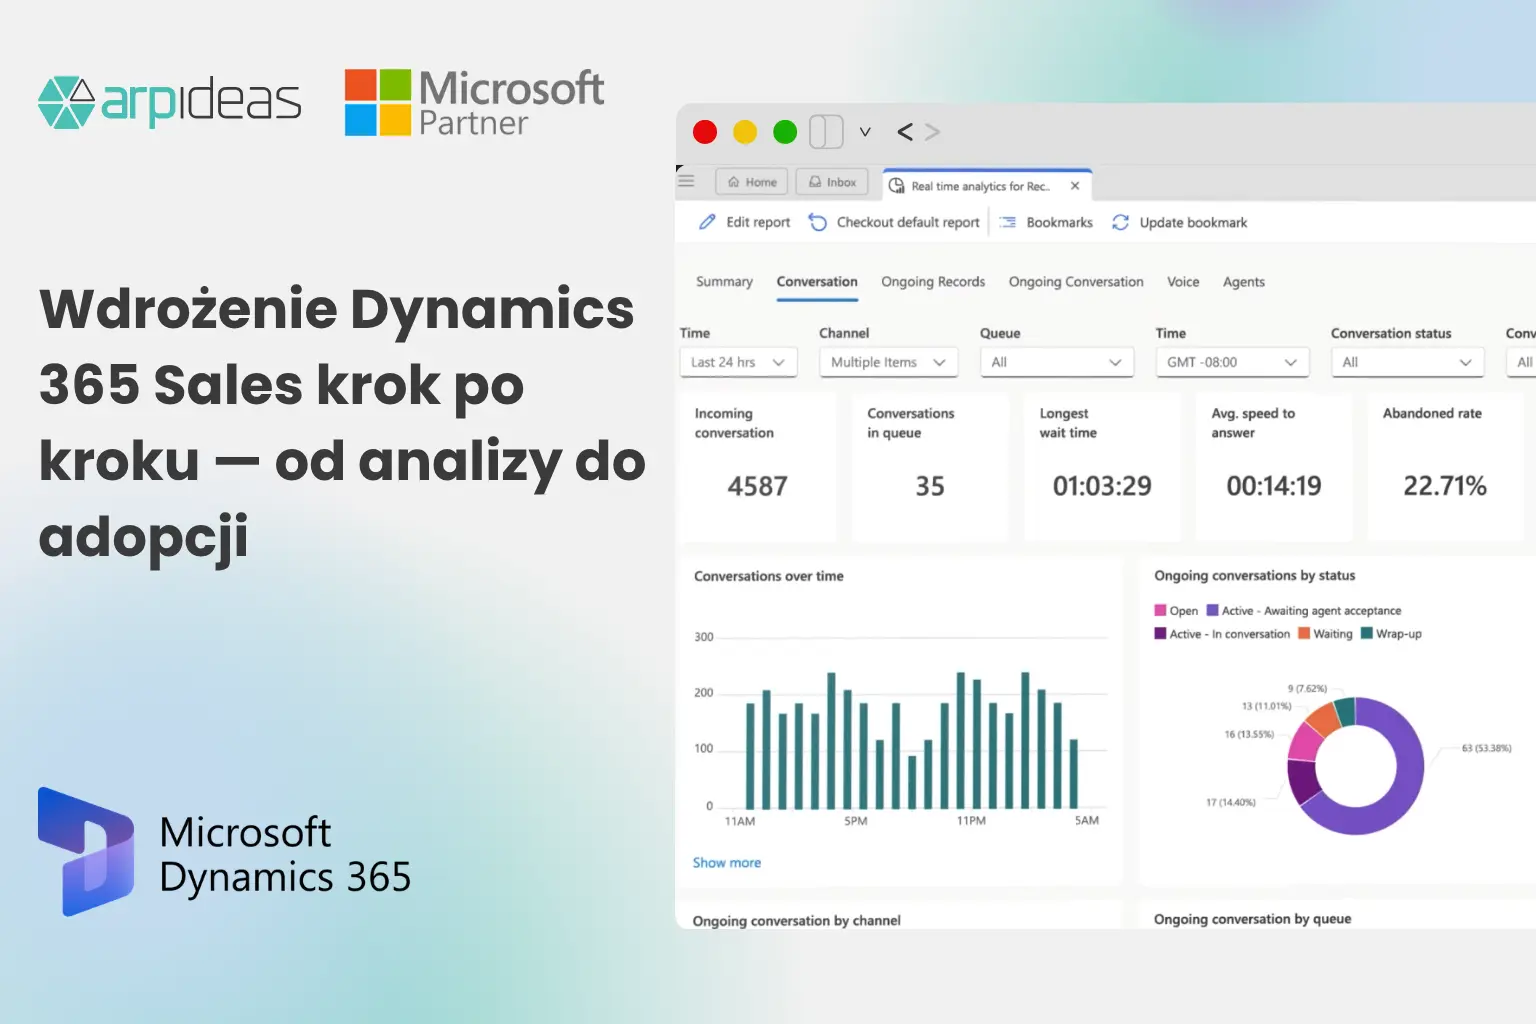Close the Real time analytics tab
This screenshot has width=1536, height=1024.
[x=1075, y=186]
